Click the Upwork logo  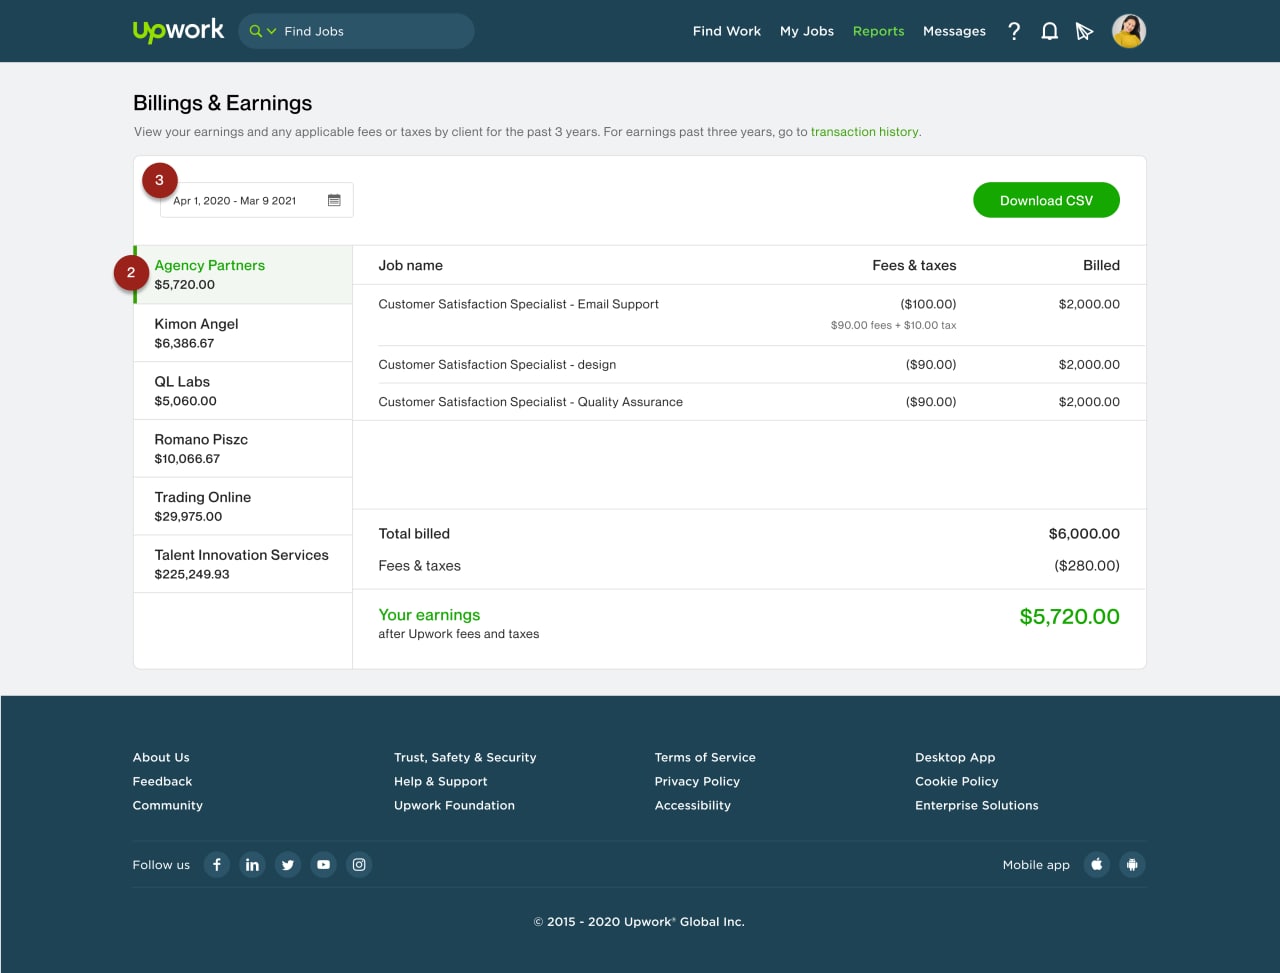point(179,31)
